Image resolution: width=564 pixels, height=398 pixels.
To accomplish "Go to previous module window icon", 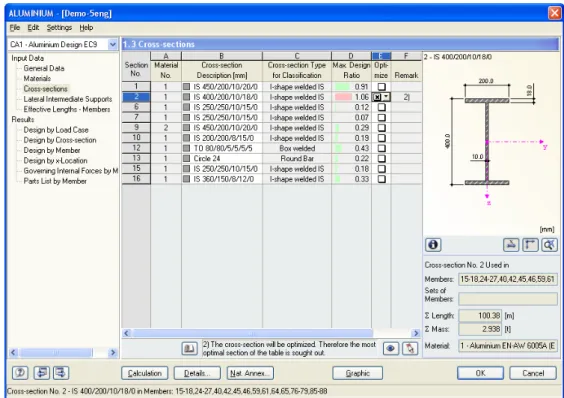I will click(42, 372).
